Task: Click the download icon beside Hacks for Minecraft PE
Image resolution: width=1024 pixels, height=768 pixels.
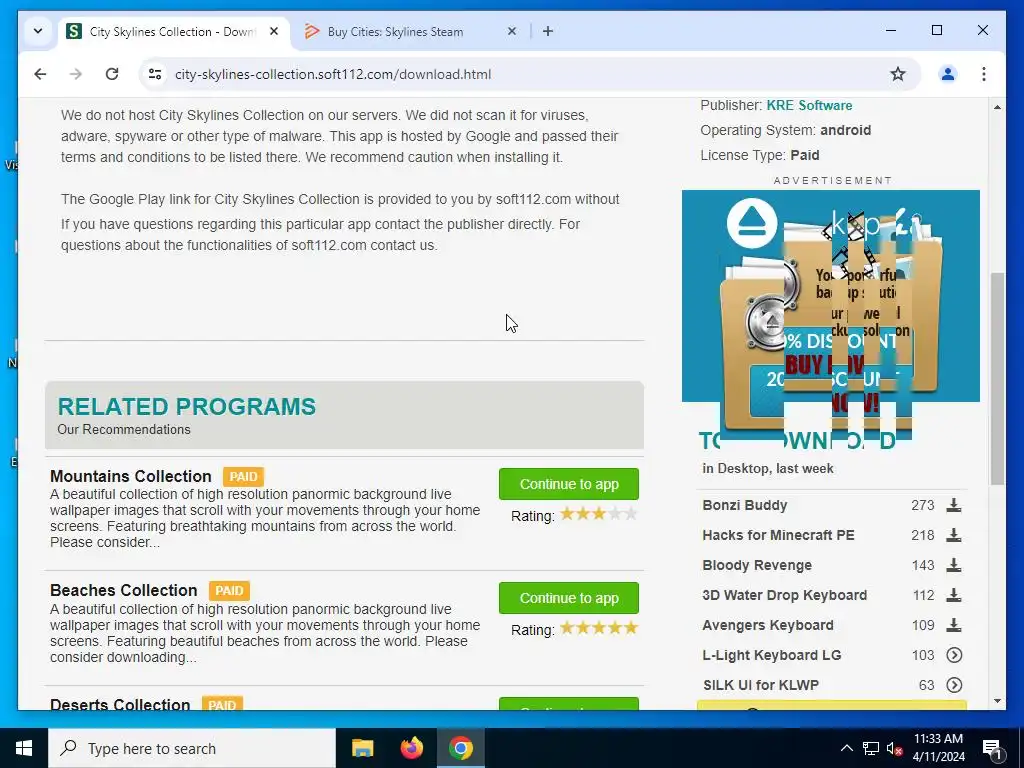Action: click(x=953, y=535)
